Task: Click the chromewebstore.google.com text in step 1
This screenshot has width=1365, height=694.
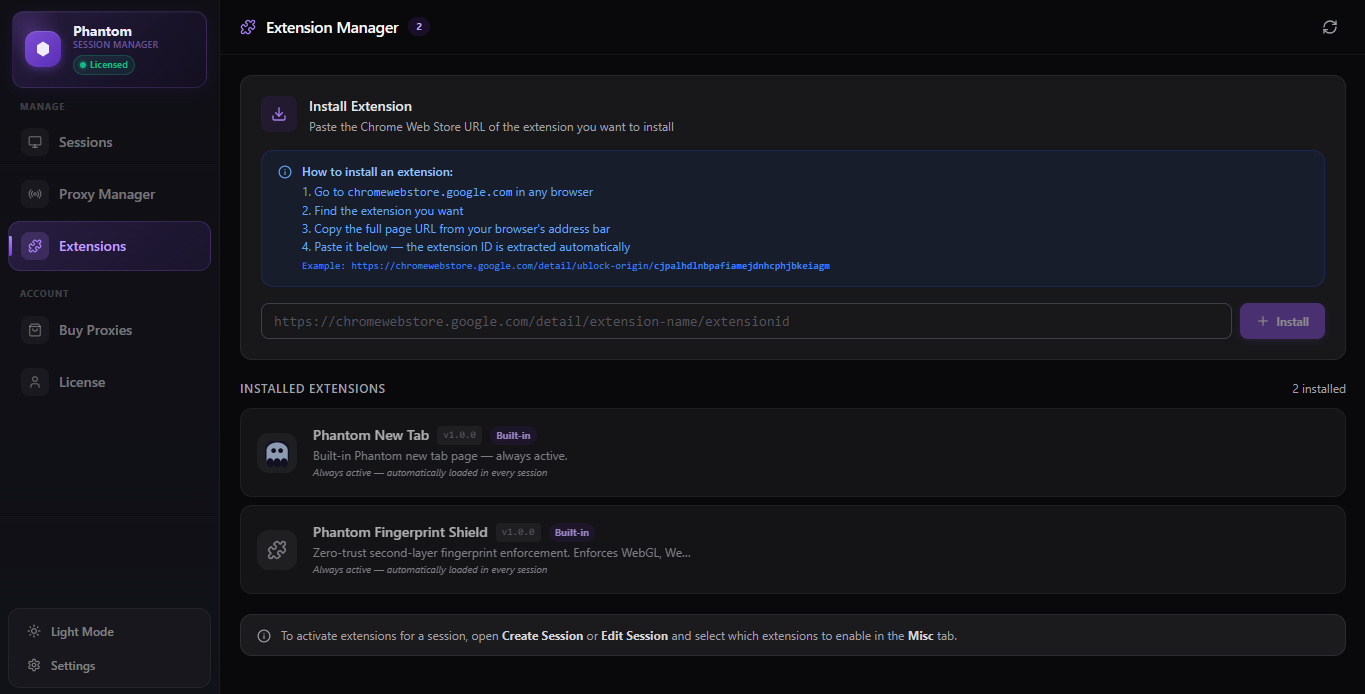Action: coord(430,192)
